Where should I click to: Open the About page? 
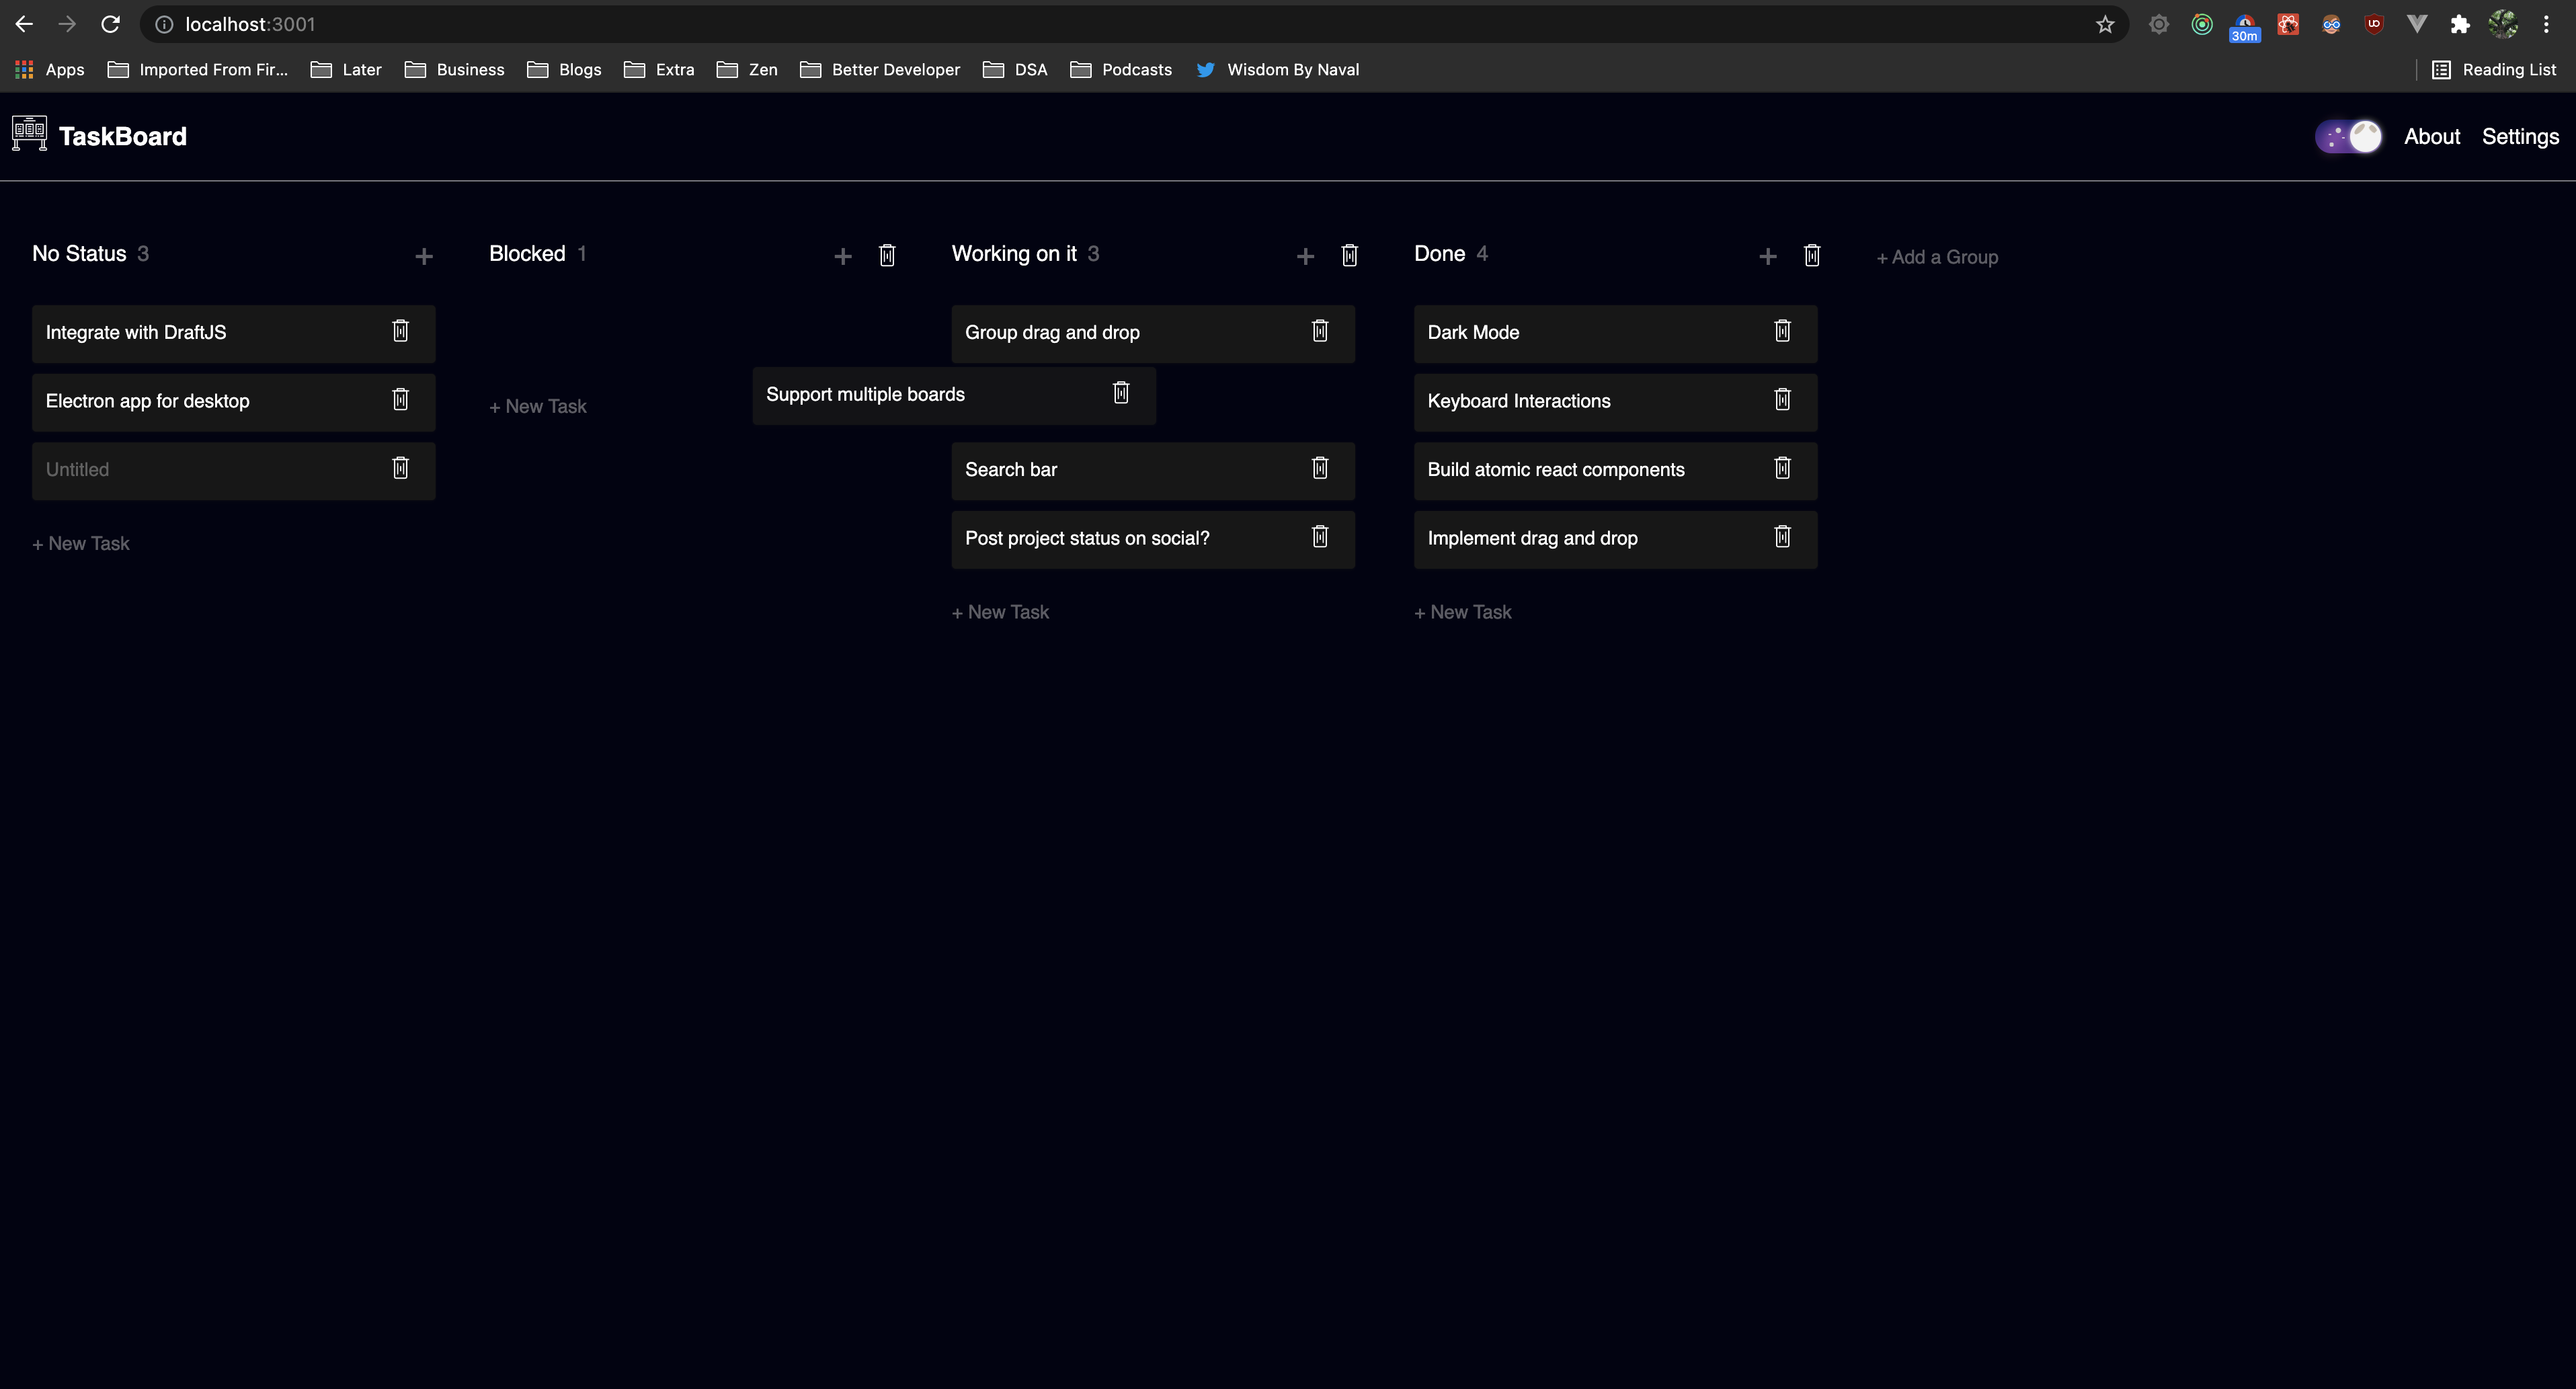[2431, 136]
